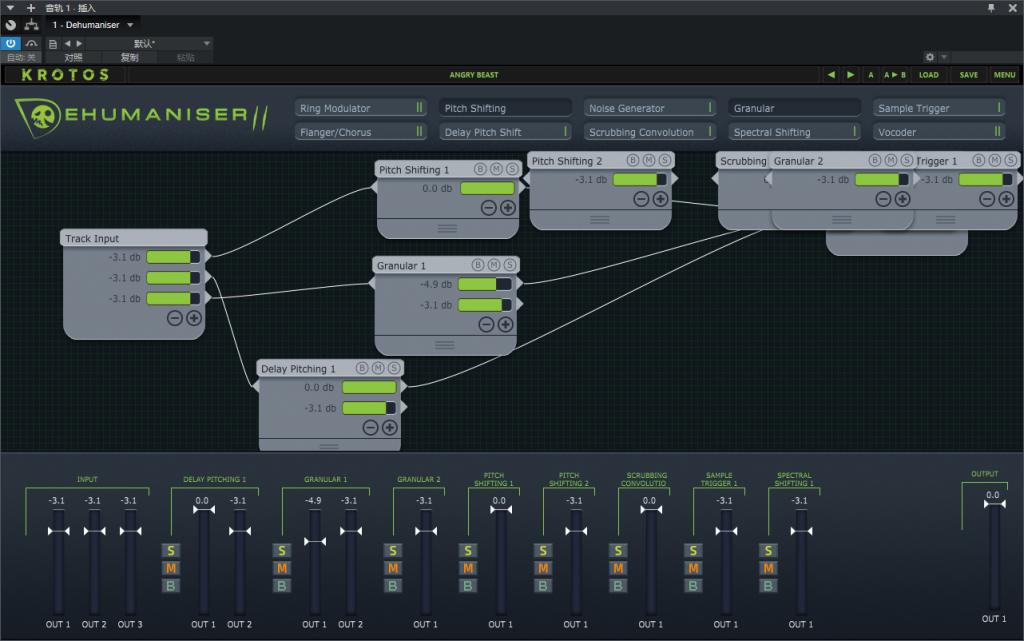Add a Ring Modulator module
The height and width of the screenshot is (641, 1024).
point(361,108)
